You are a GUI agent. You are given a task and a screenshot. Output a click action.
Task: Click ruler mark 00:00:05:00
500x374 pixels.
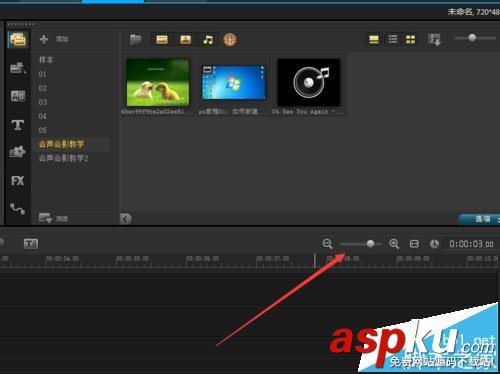point(132,259)
